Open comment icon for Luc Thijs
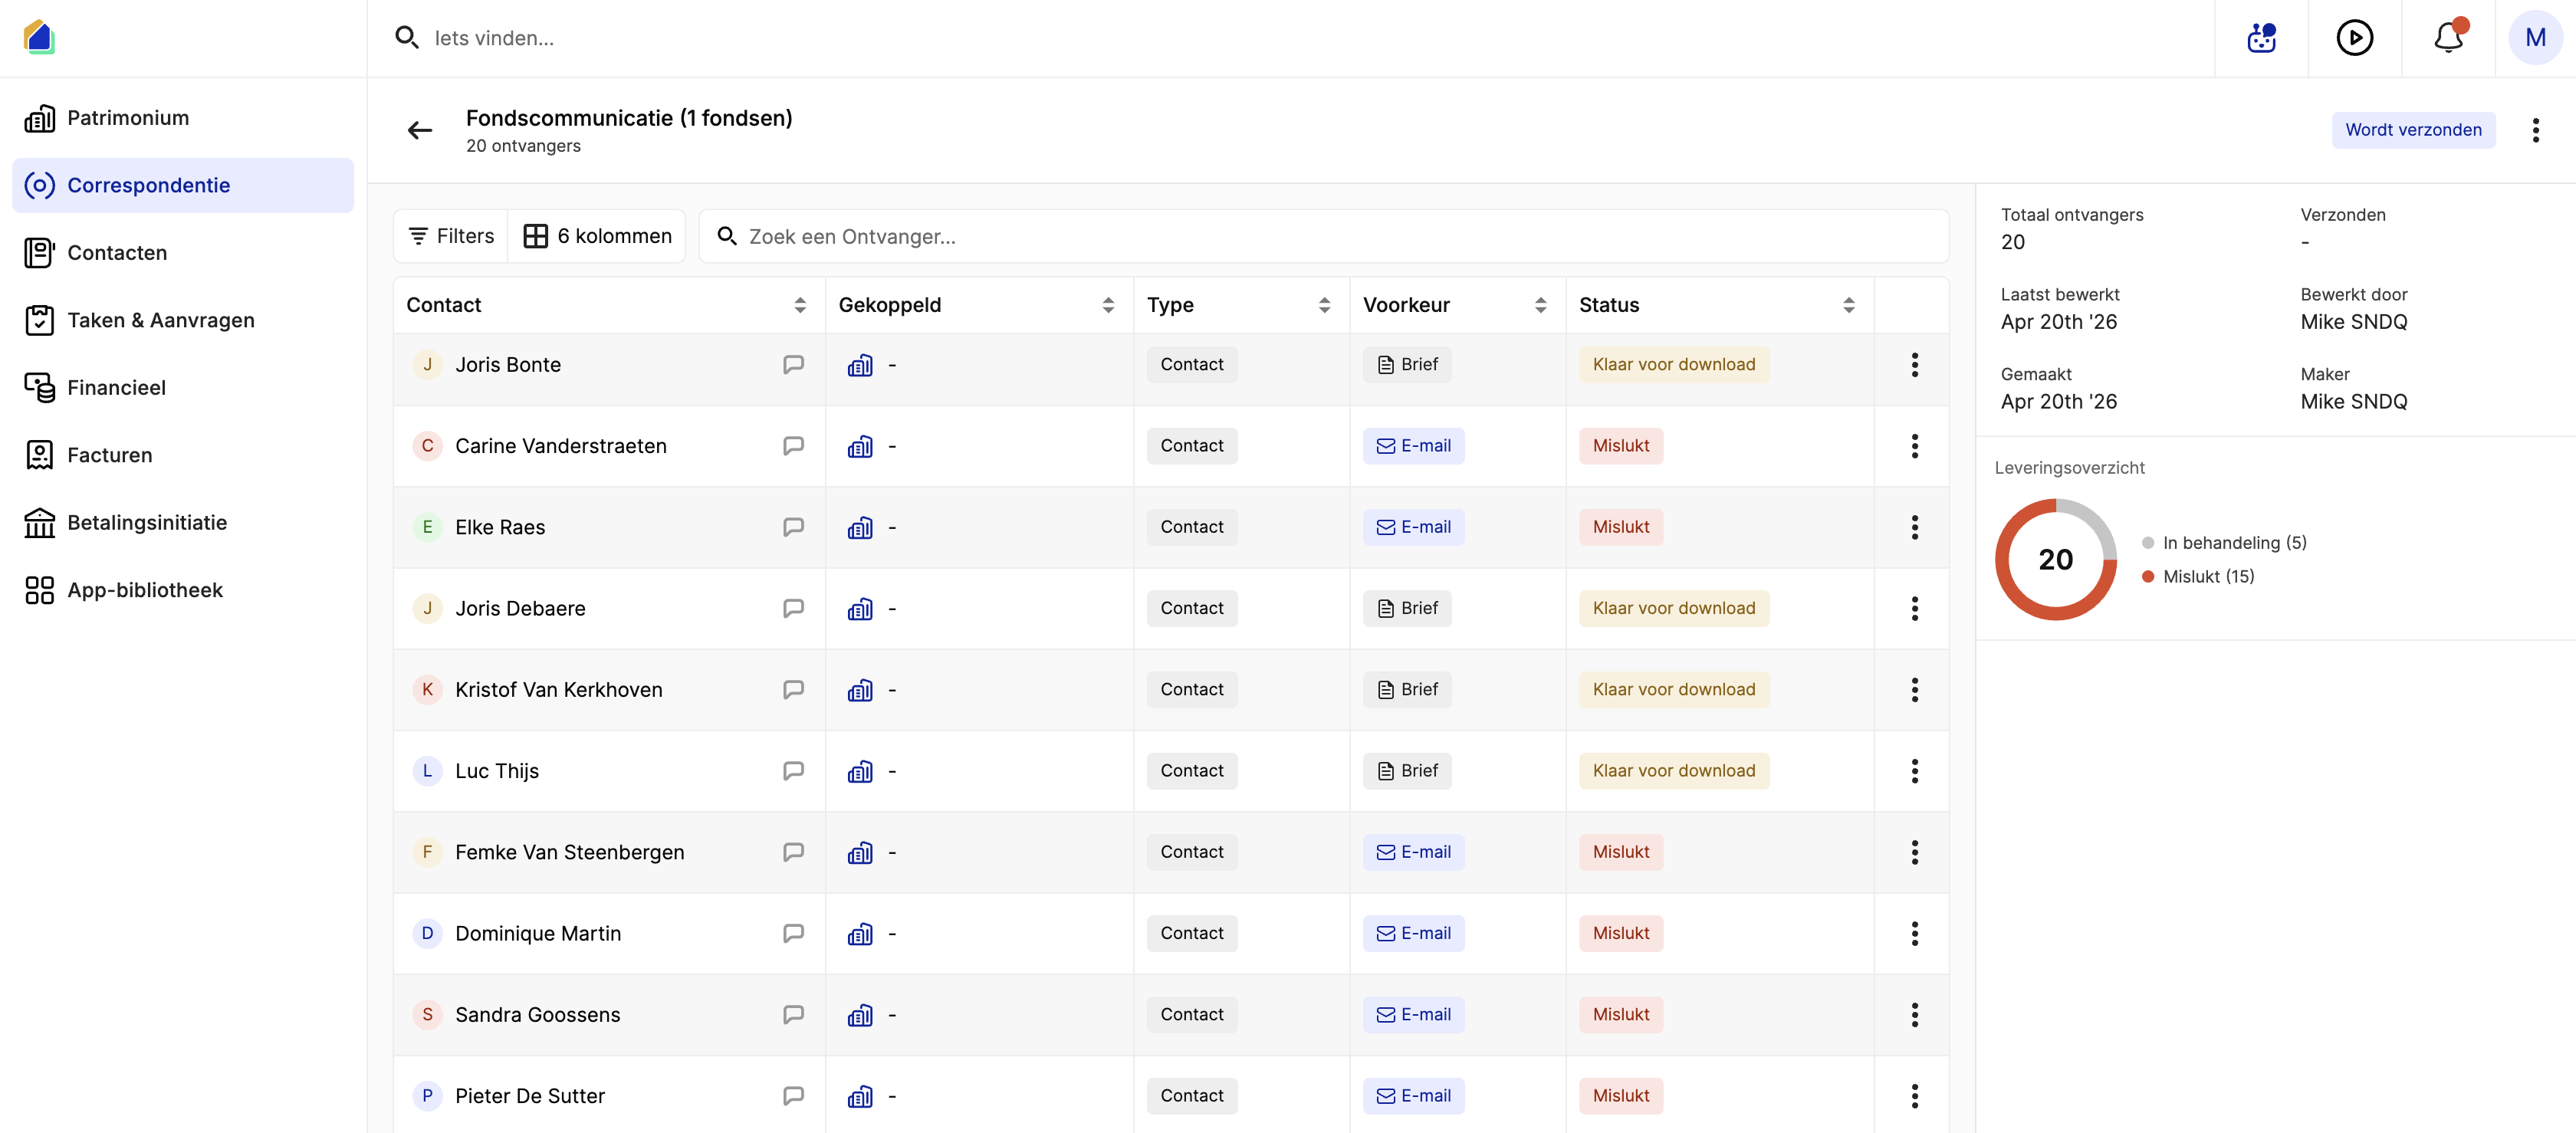 (793, 771)
